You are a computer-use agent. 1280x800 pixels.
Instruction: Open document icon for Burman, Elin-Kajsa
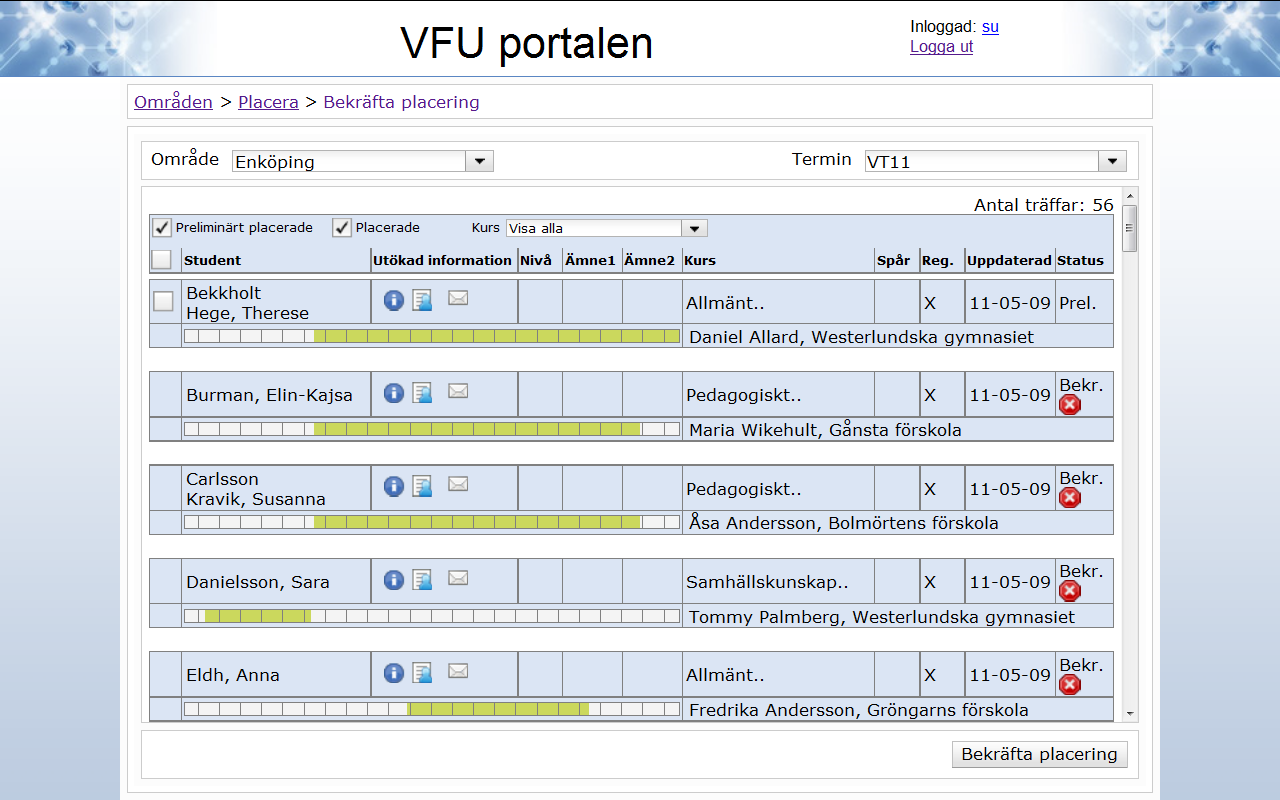point(422,393)
